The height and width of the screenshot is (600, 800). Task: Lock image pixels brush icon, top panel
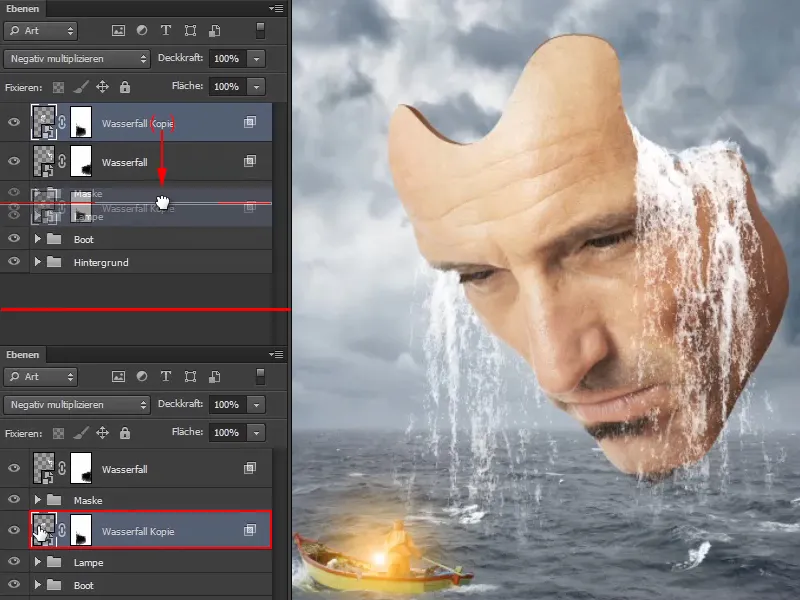(x=80, y=87)
